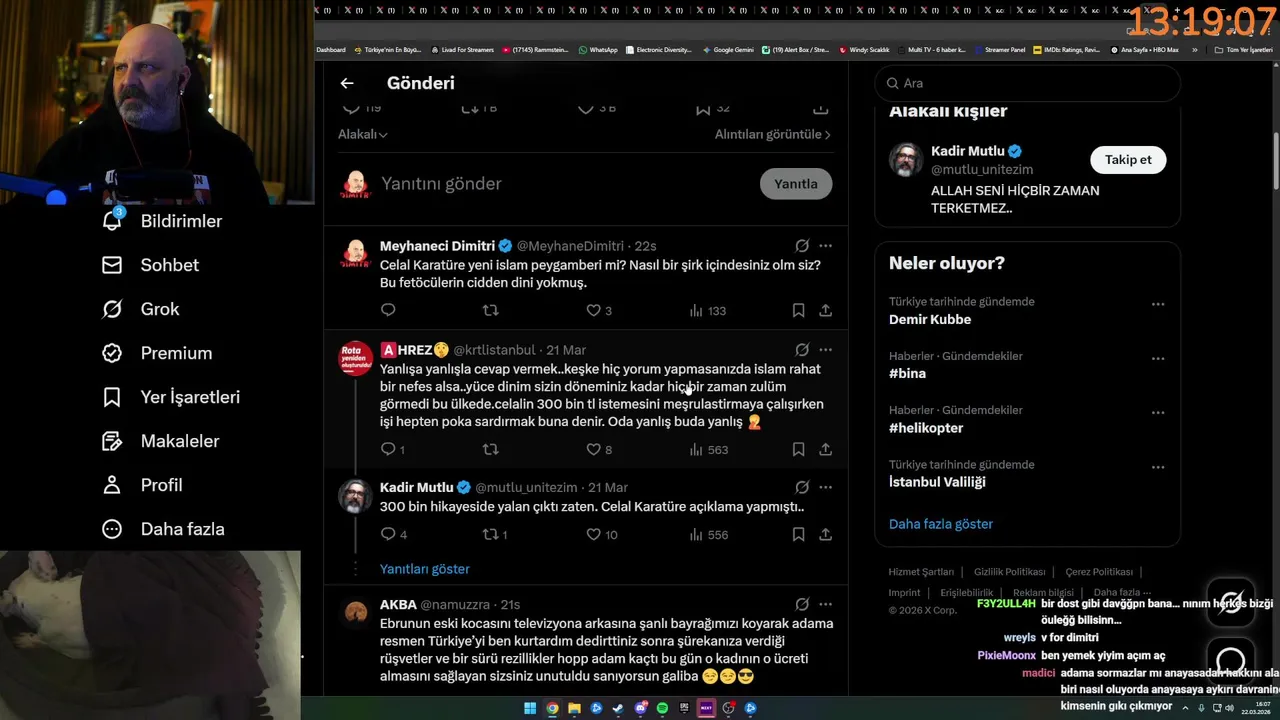Screen dimensions: 1280x720
Task: Follow Kadir Mutlu with Takip et
Action: pos(1128,160)
